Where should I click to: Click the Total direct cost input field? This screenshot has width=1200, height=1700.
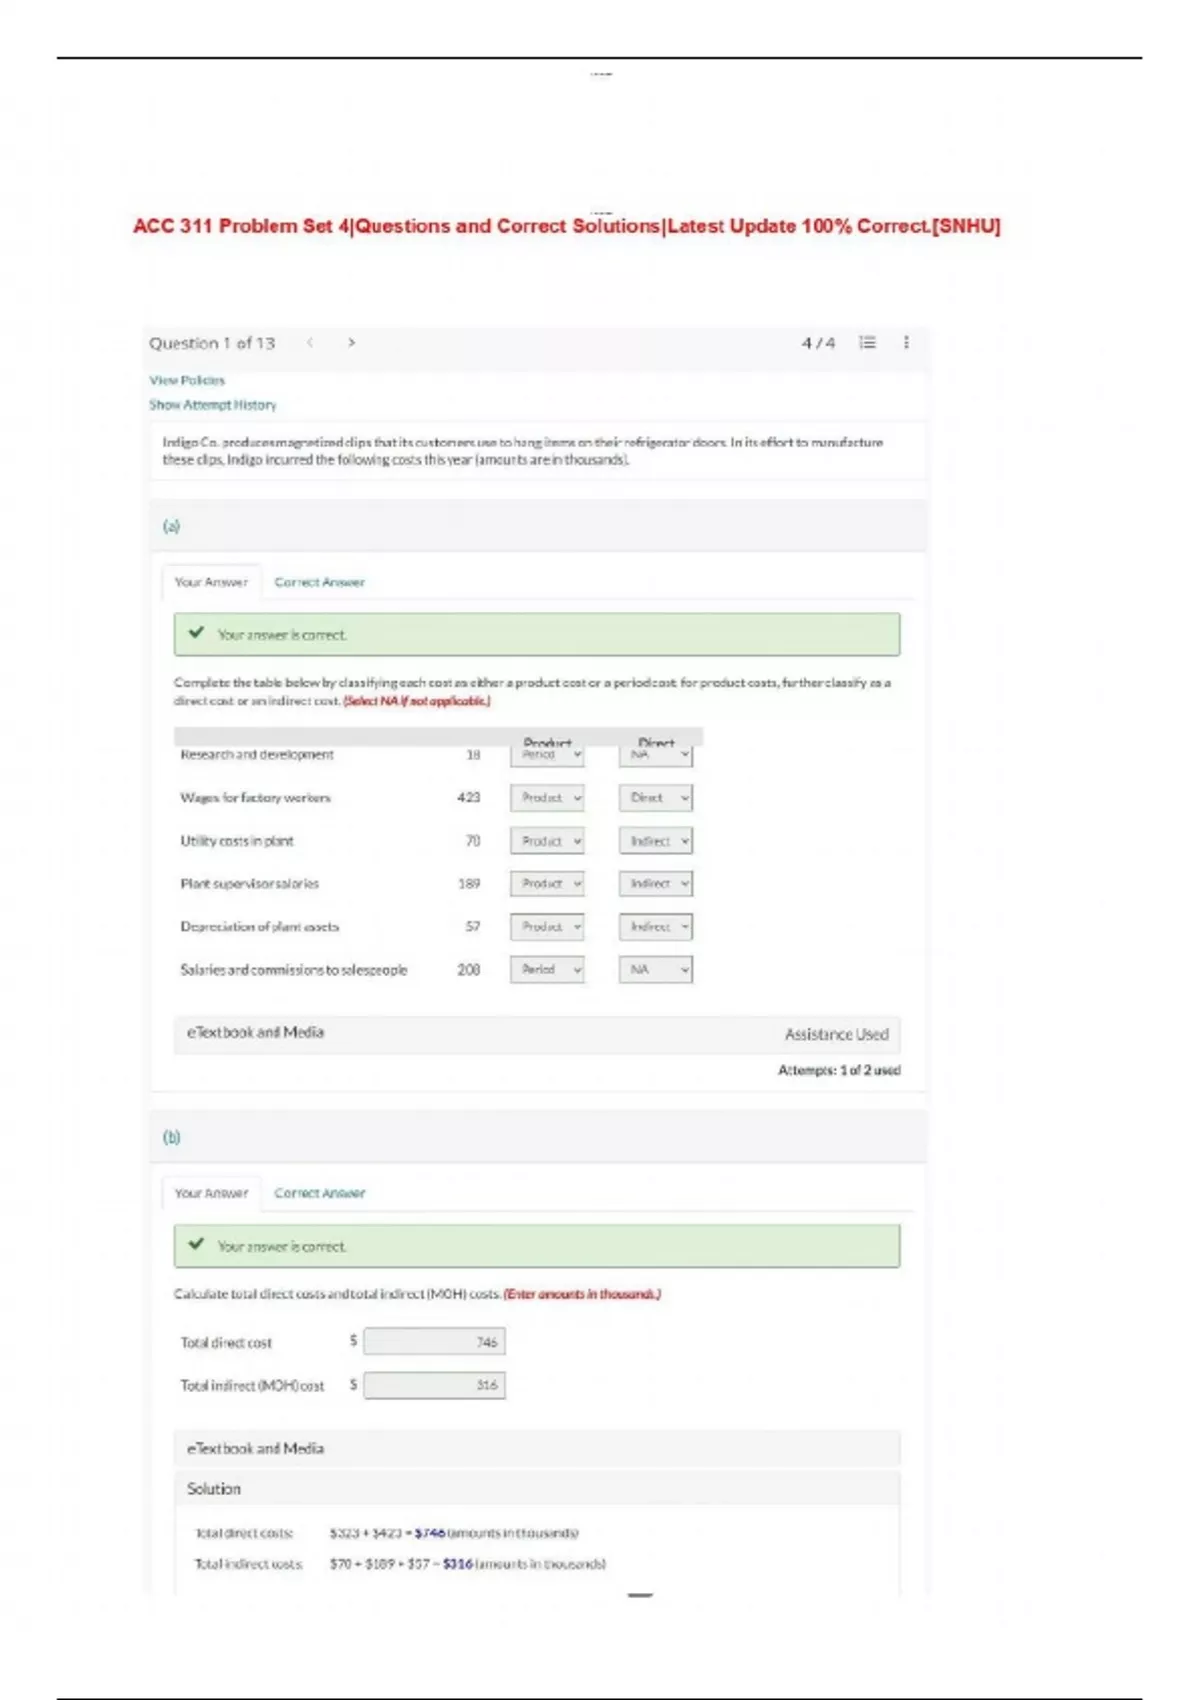[434, 1342]
